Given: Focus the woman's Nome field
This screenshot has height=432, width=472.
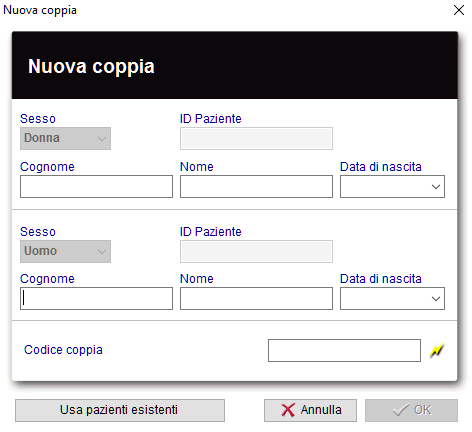Looking at the screenshot, I should click(256, 187).
